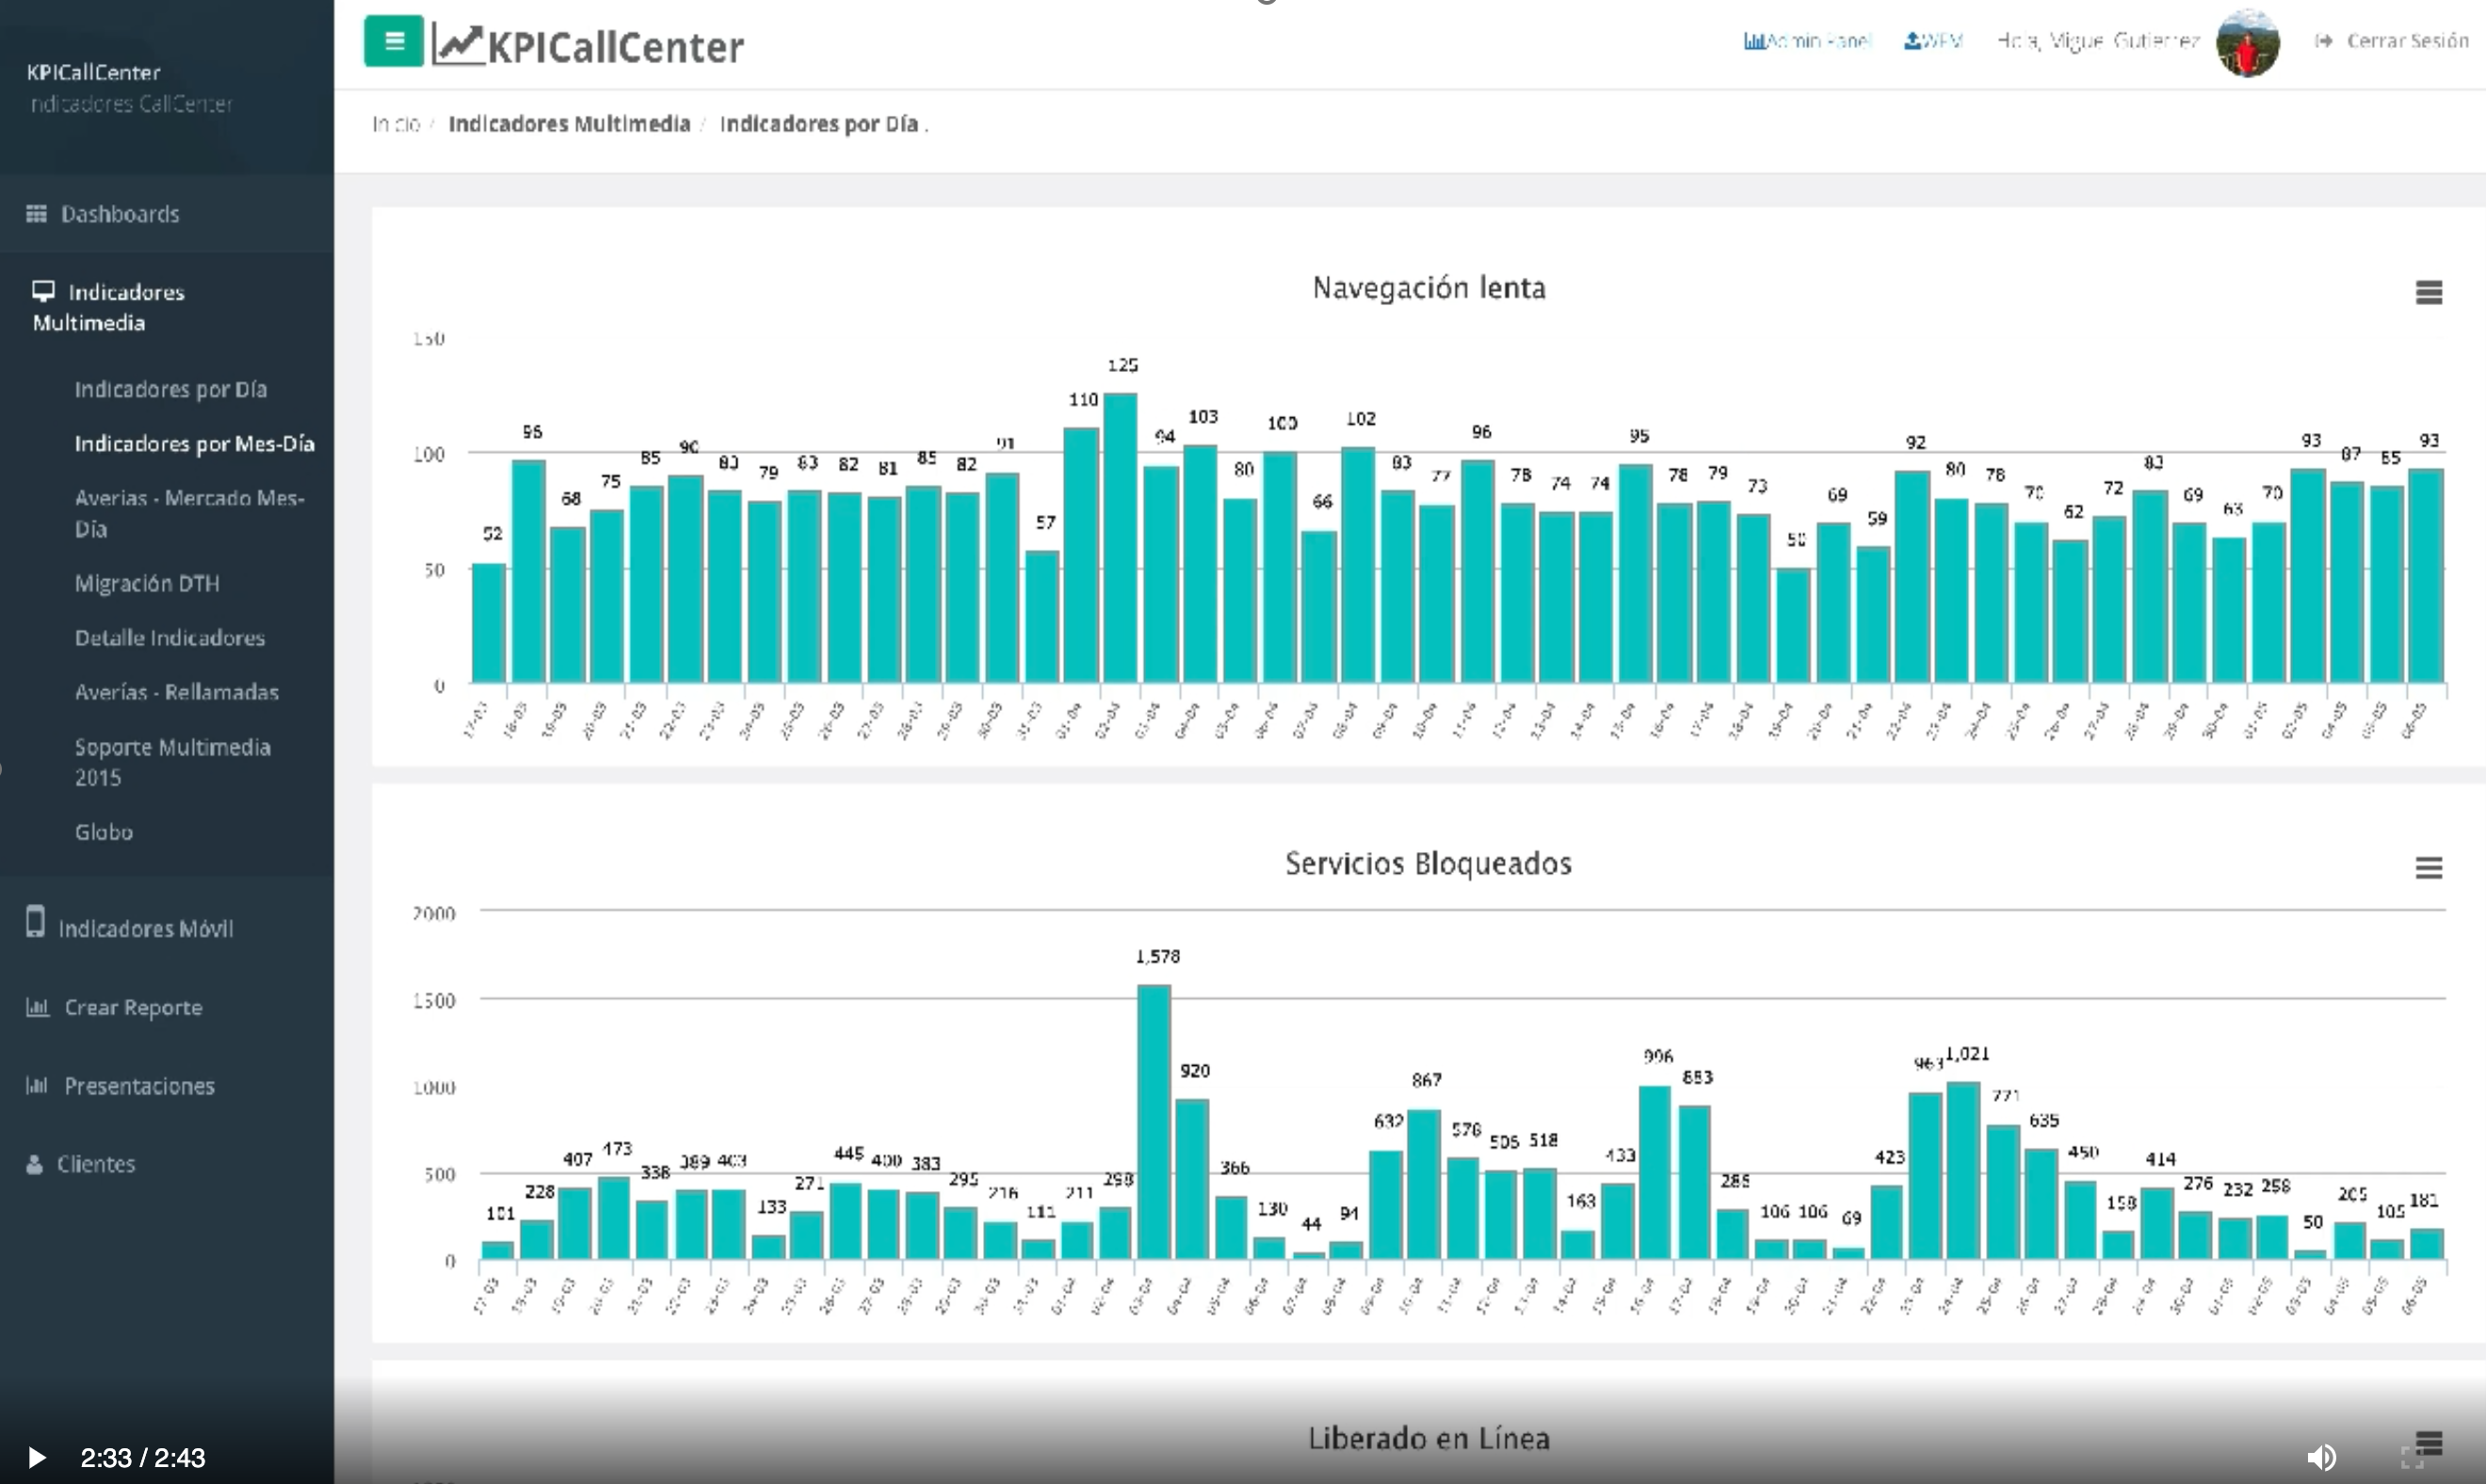The image size is (2486, 1484).
Task: Click the person icon beside Clientes
Action: [35, 1164]
